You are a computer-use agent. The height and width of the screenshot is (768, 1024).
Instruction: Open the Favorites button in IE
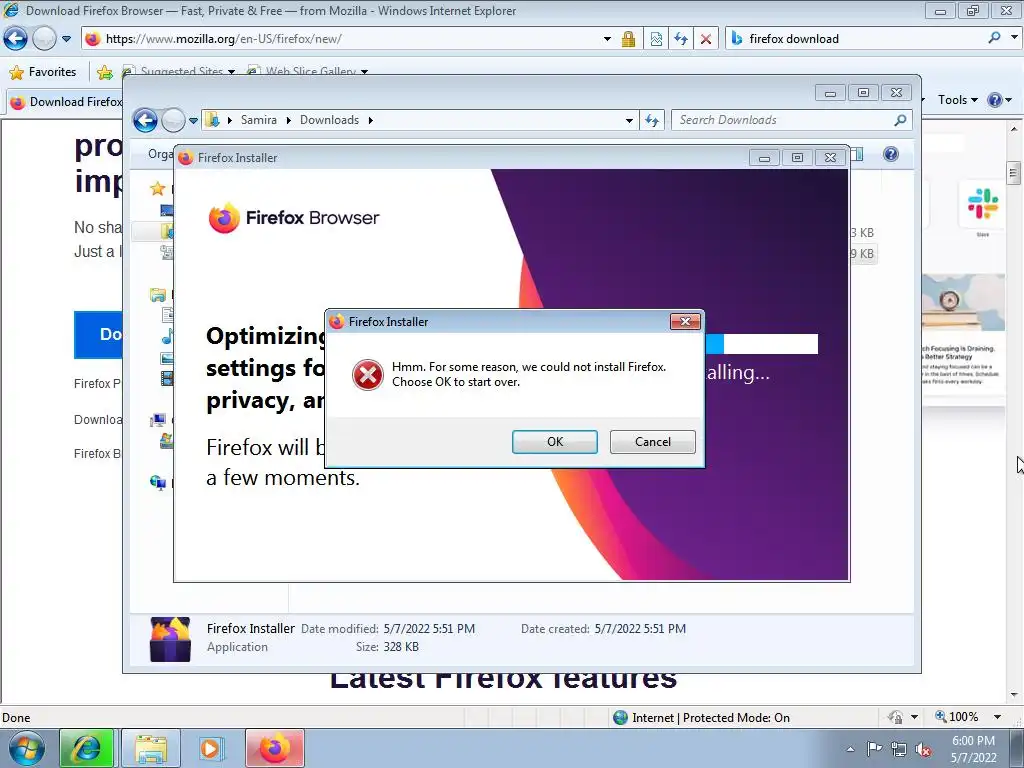pyautogui.click(x=43, y=72)
